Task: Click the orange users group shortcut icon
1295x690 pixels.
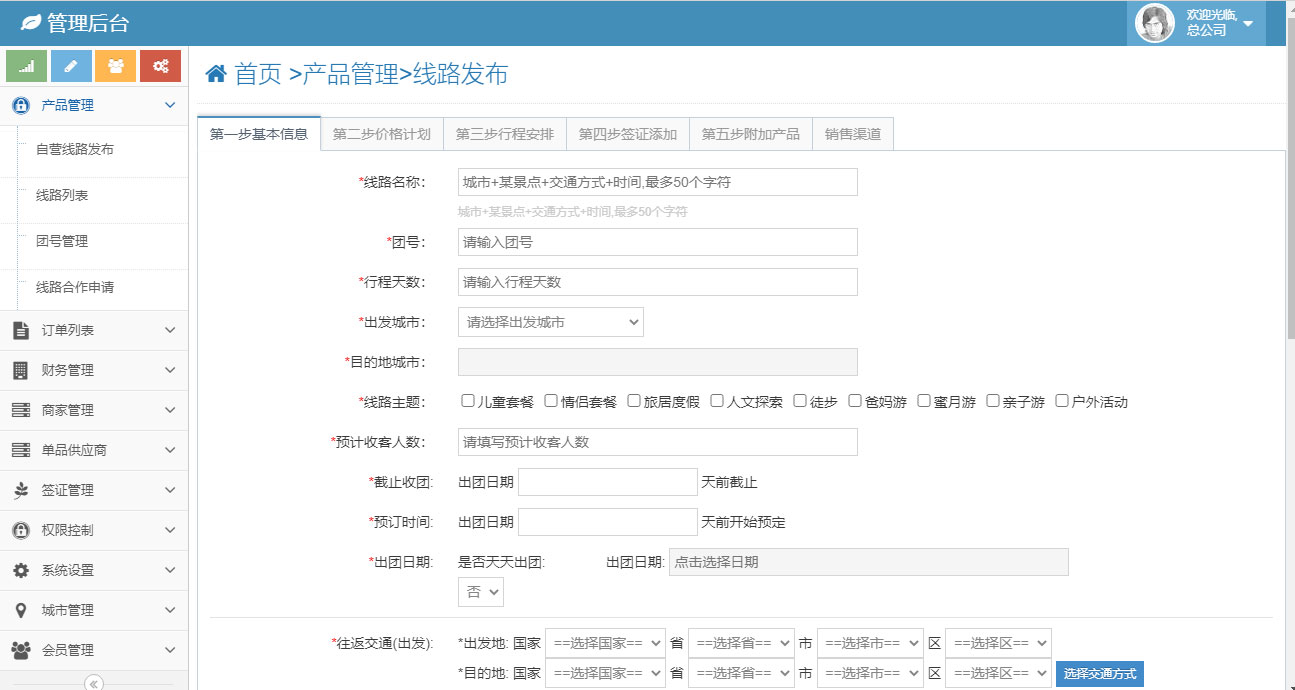Action: (115, 66)
